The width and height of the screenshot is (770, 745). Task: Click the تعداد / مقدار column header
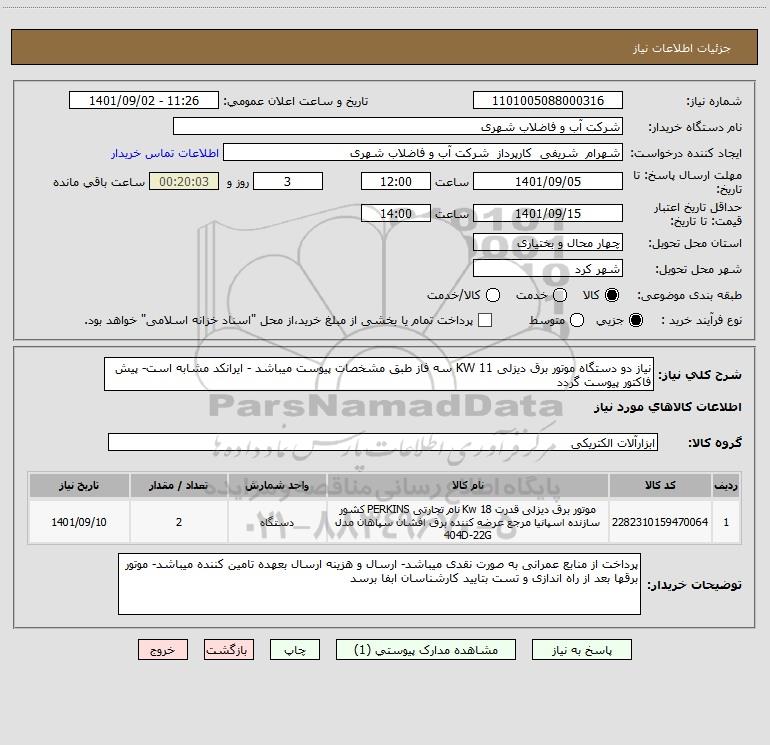[179, 485]
